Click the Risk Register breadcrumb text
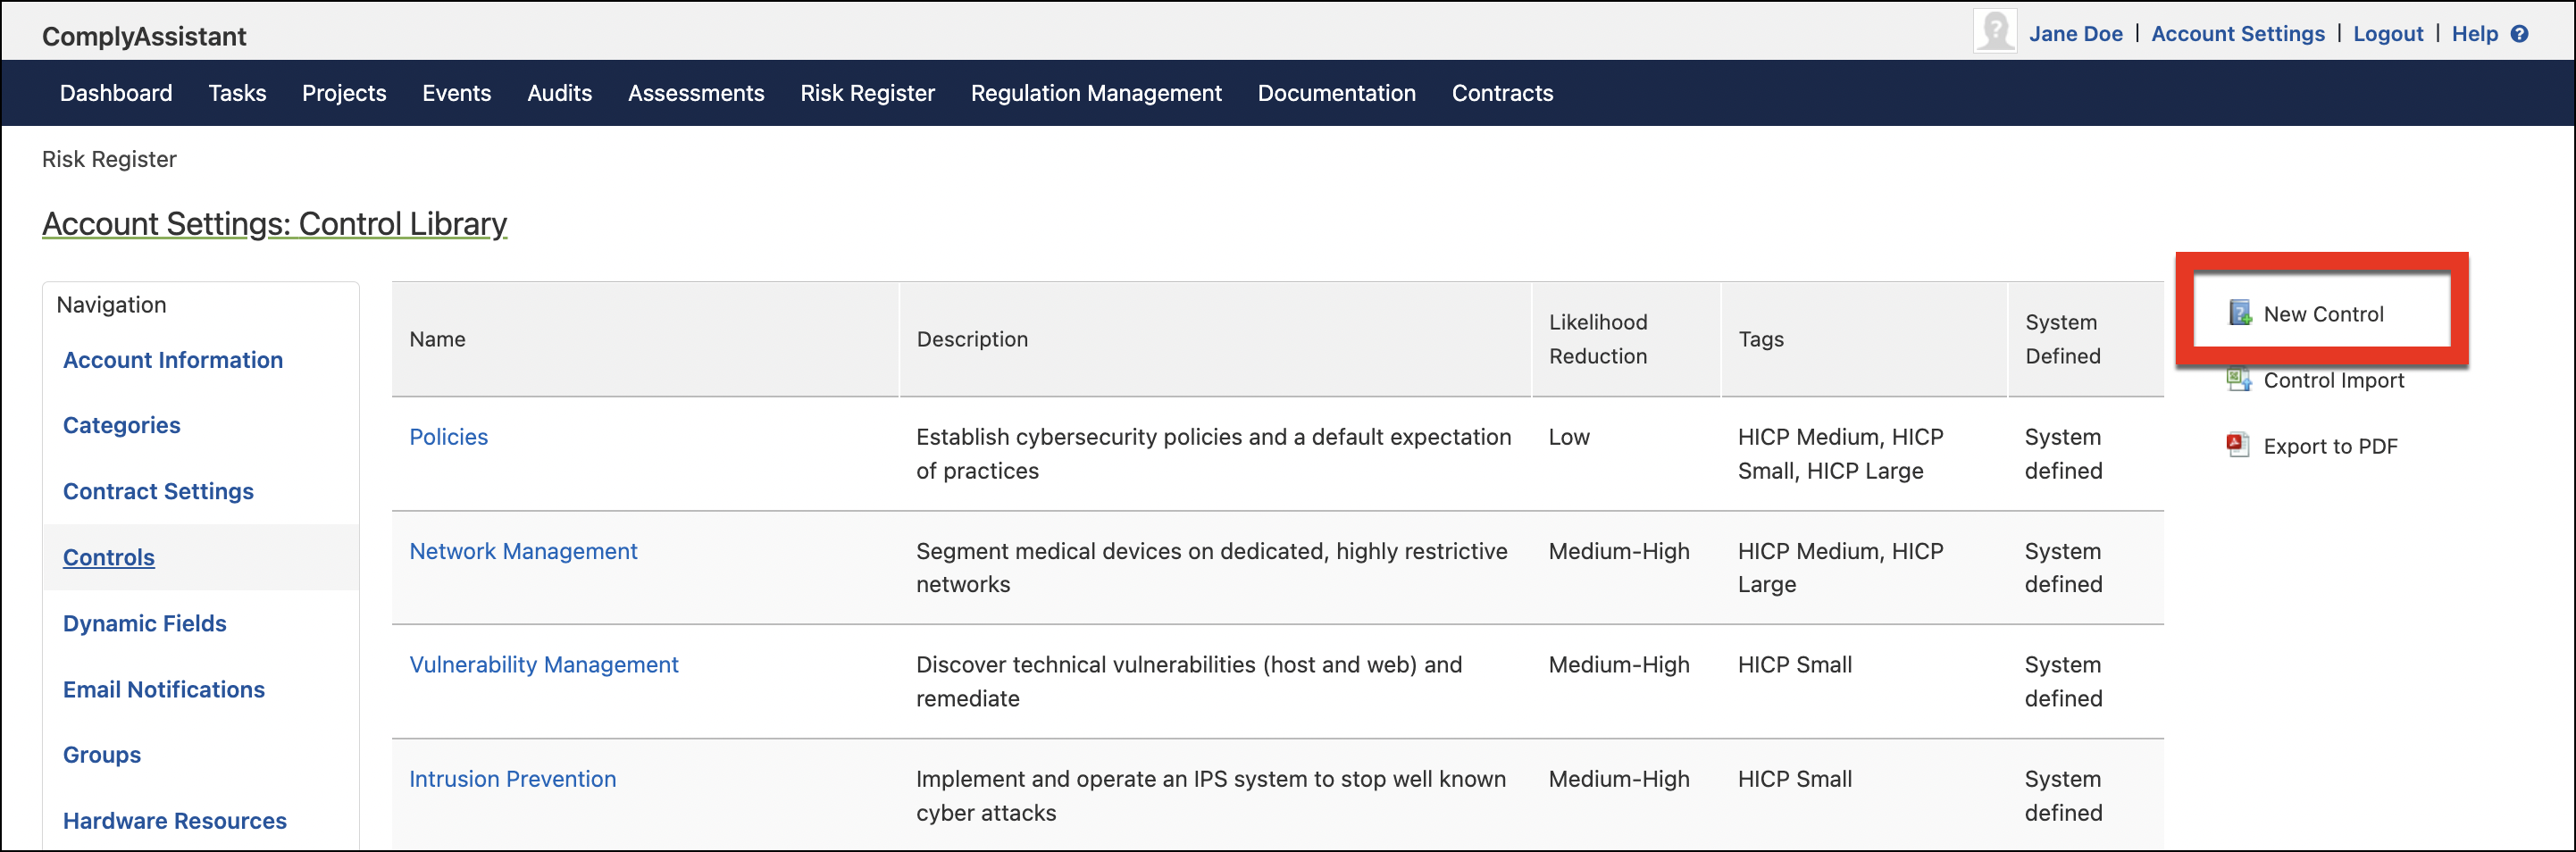Screen dimensions: 2576x852 point(109,159)
